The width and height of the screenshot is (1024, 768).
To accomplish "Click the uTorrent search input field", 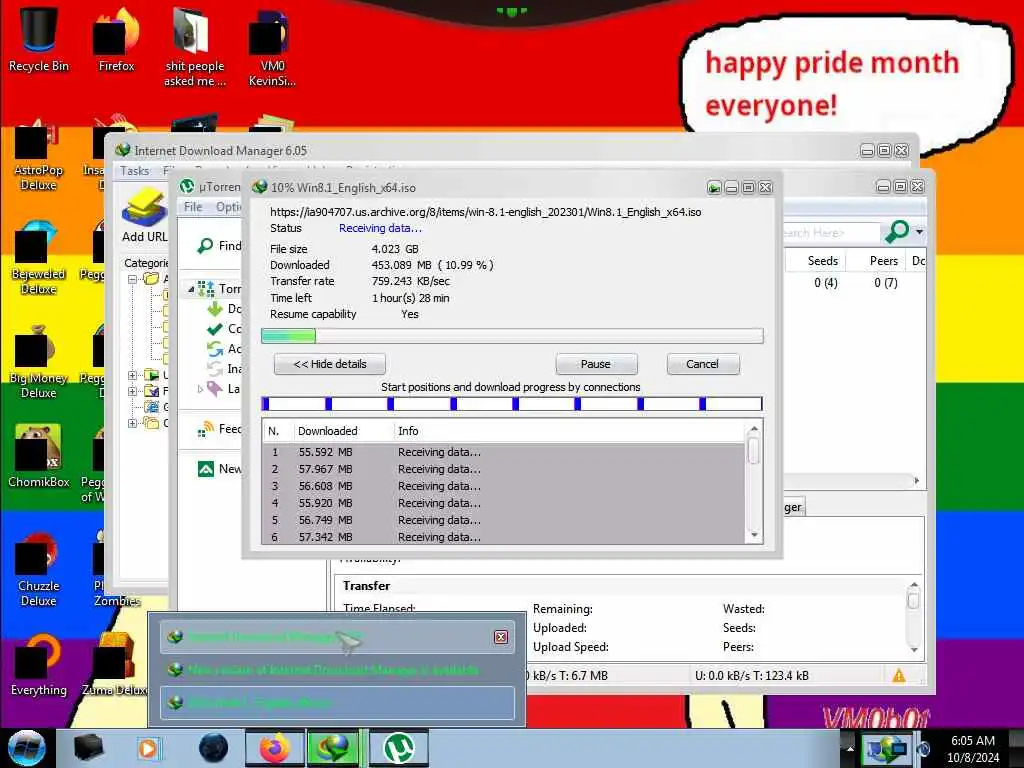I will (x=831, y=232).
